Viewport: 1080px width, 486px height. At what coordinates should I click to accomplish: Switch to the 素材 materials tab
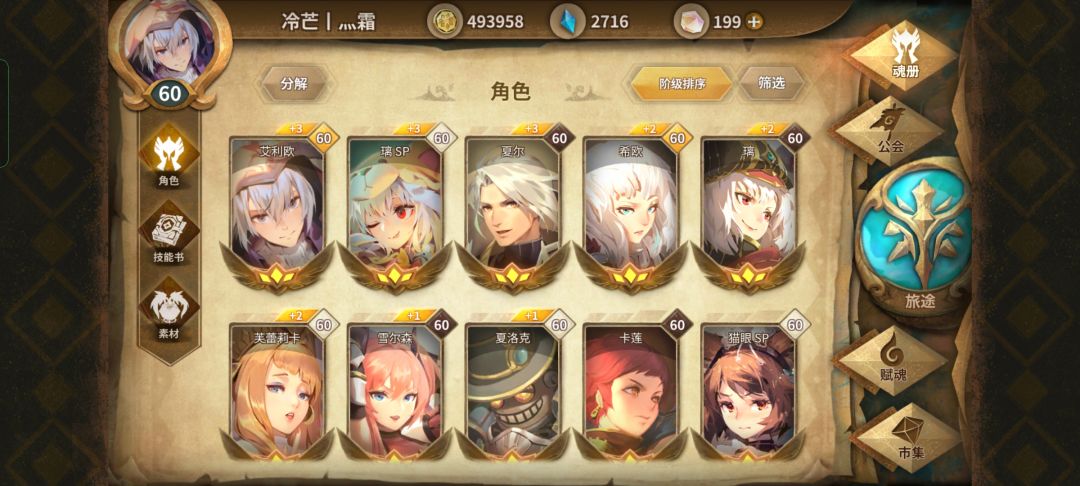point(169,311)
